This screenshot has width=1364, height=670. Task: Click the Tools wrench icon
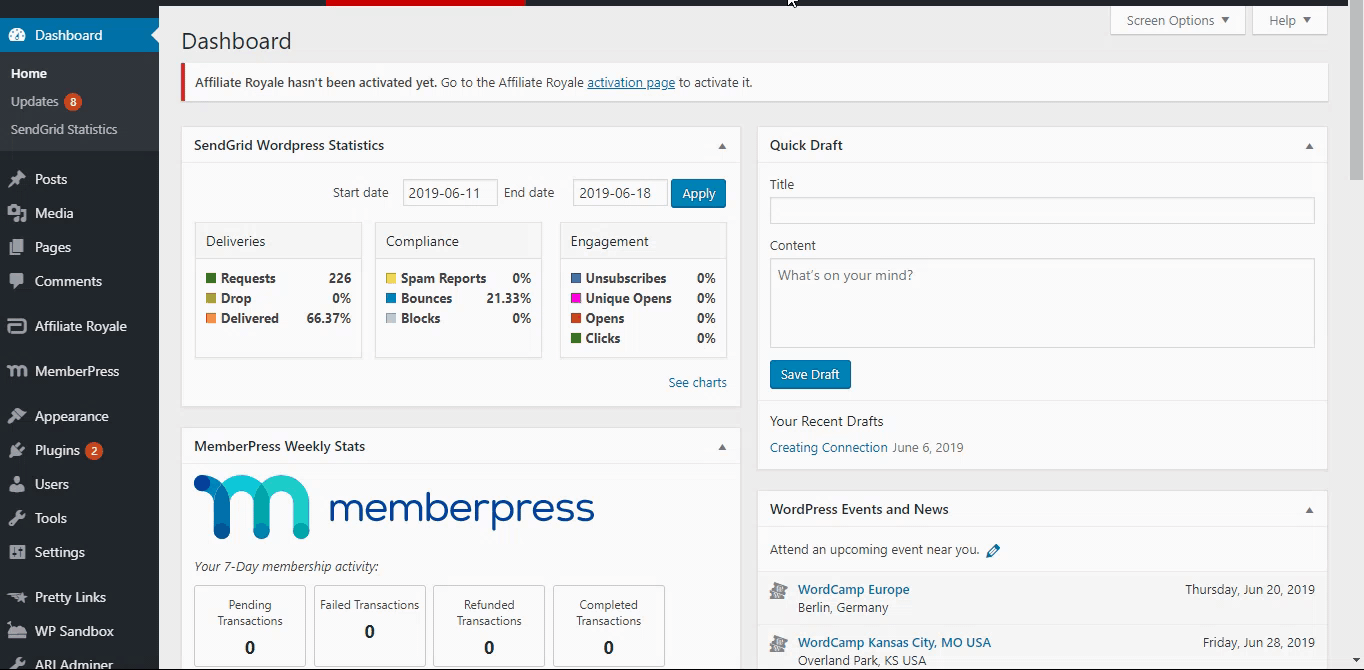pos(17,518)
